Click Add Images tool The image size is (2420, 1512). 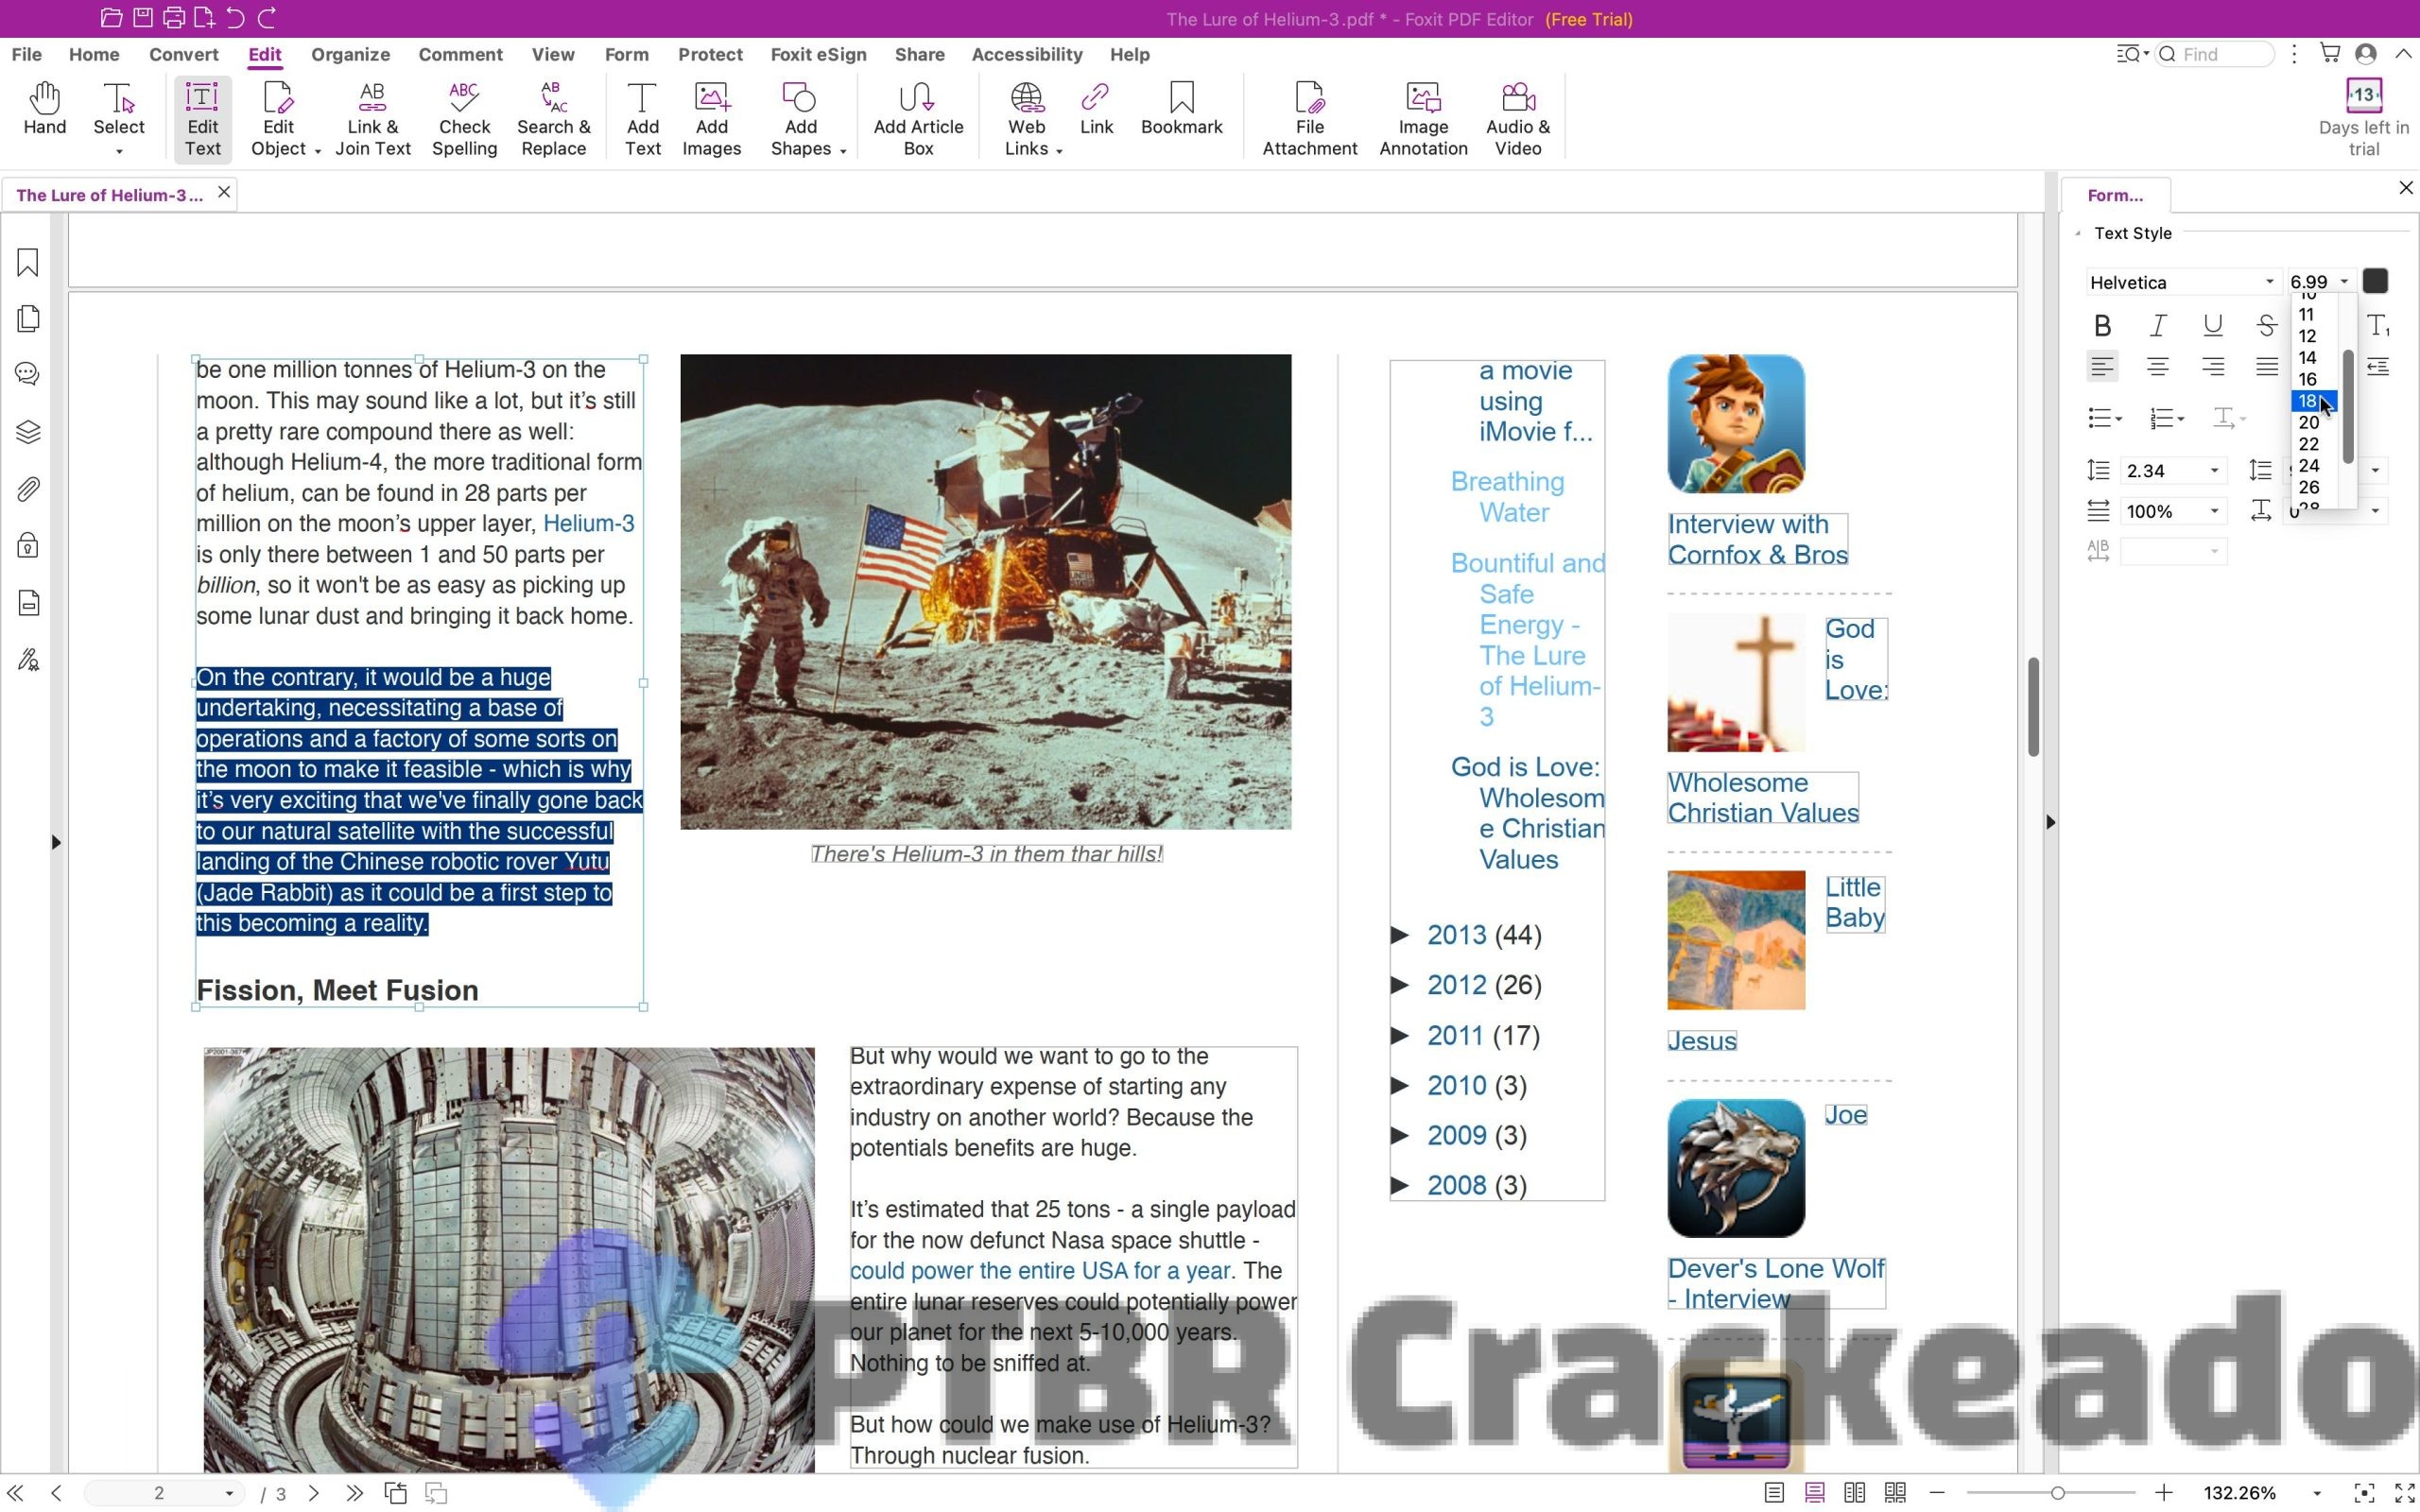tap(712, 119)
